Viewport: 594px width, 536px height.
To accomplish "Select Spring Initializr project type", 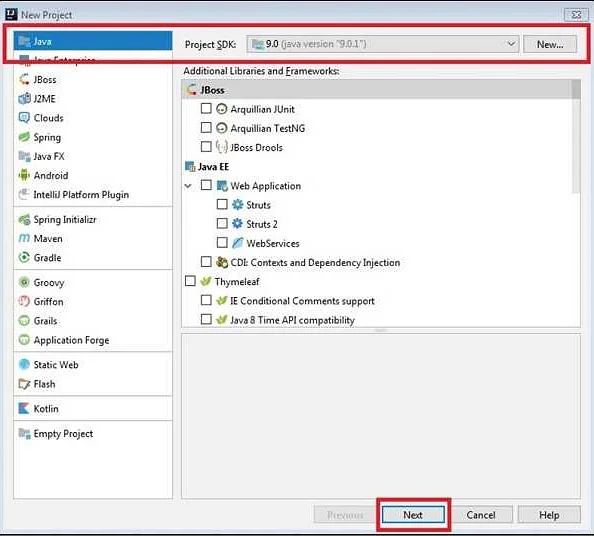I will click(x=93, y=219).
